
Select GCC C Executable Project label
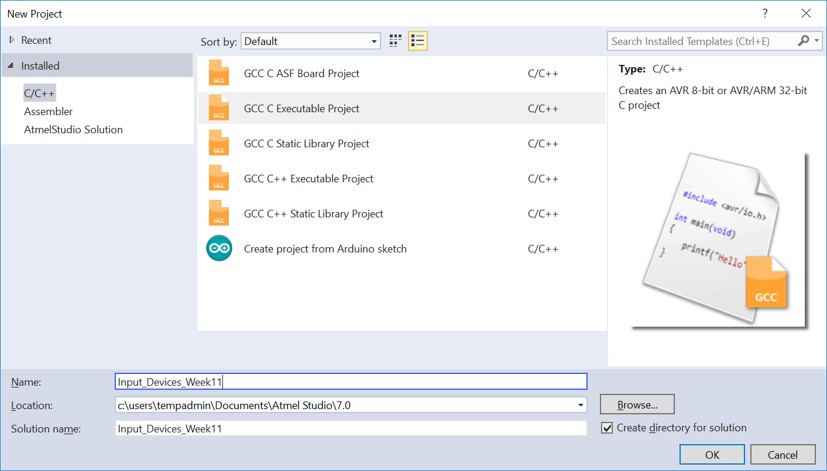[301, 108]
